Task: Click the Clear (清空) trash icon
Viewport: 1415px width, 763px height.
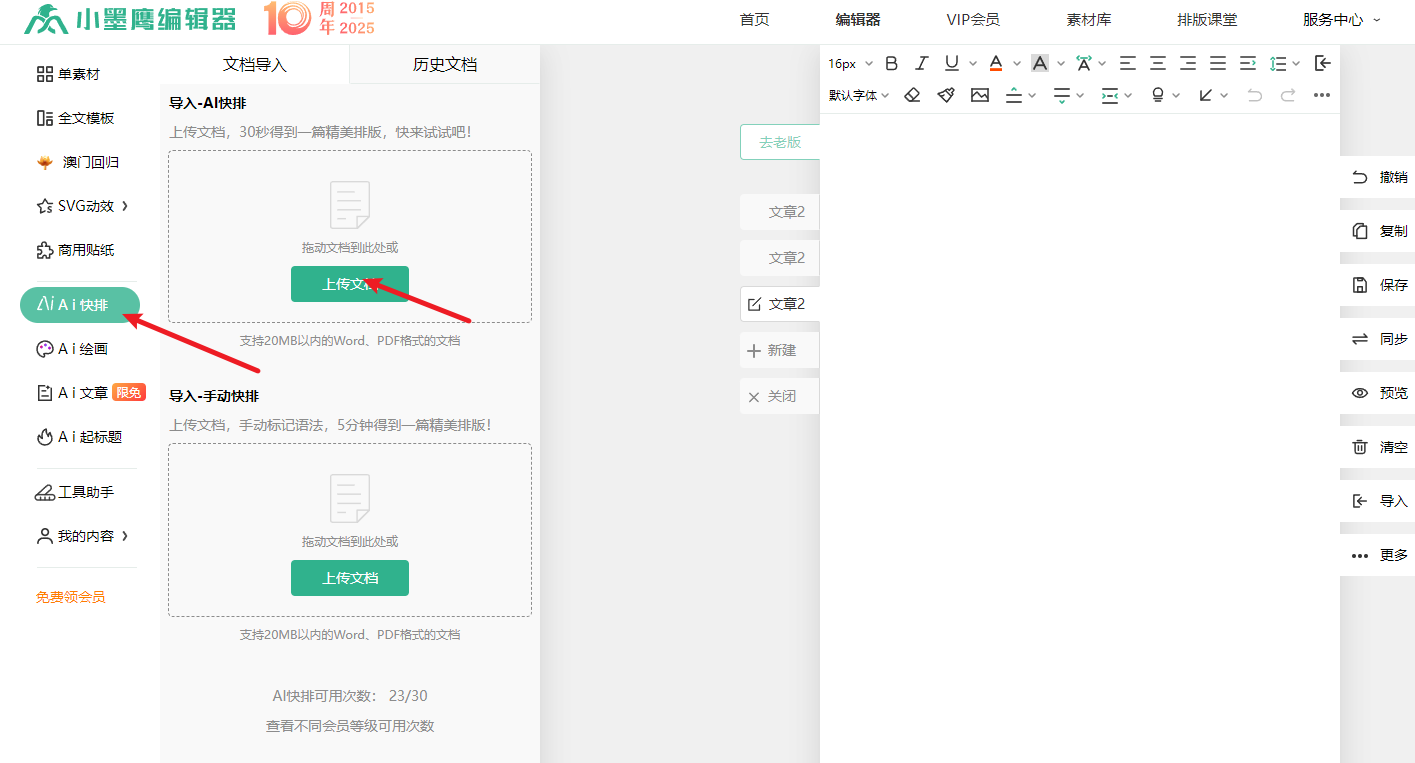Action: (1360, 447)
